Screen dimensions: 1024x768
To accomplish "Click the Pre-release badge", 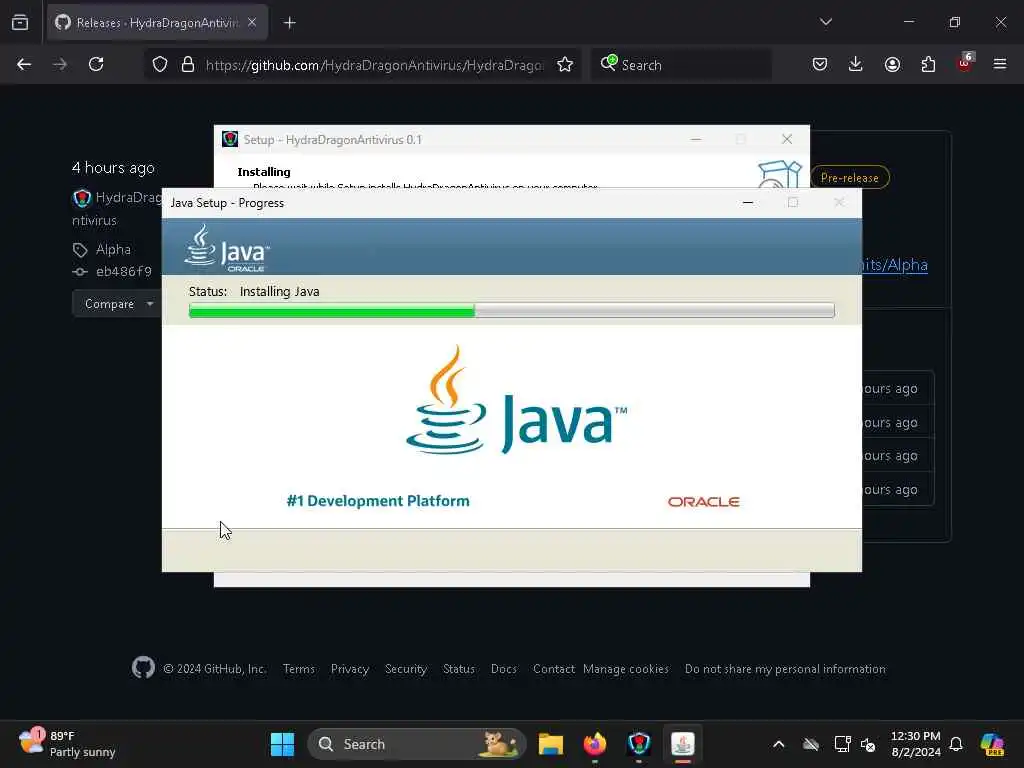I will click(x=850, y=178).
